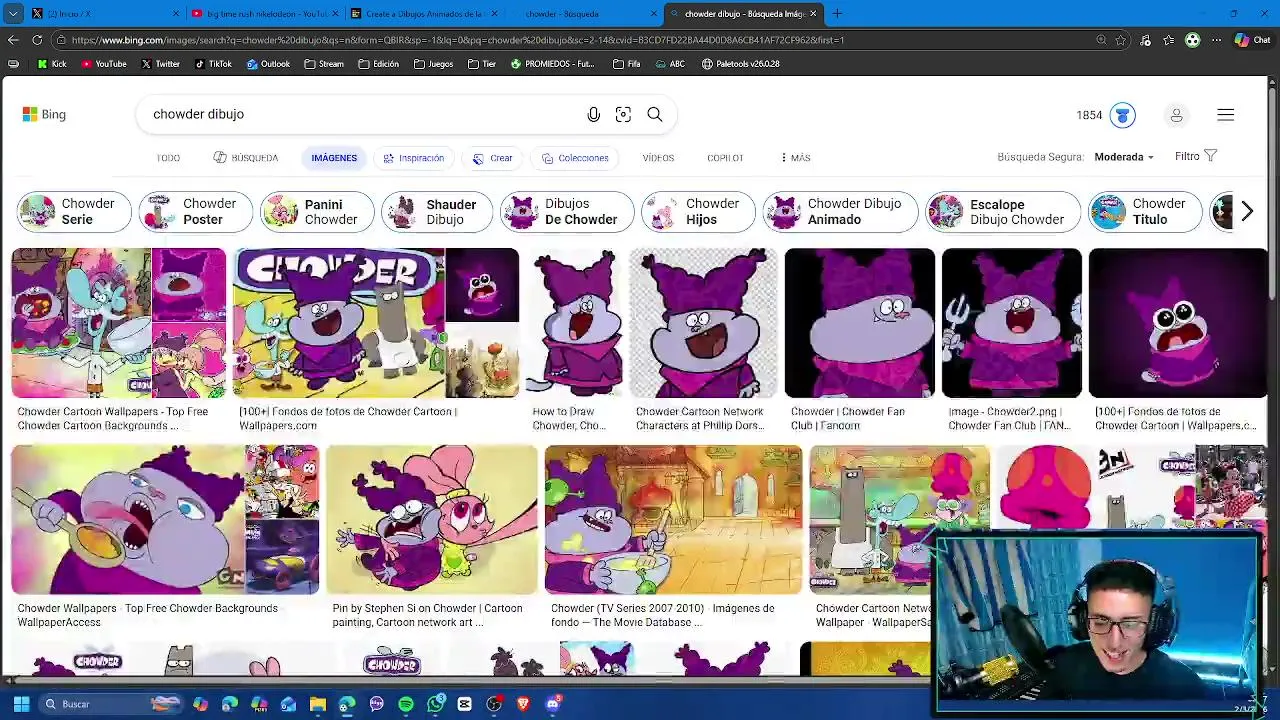Open the Bing account profile icon
The width and height of the screenshot is (1280, 720).
1176,115
